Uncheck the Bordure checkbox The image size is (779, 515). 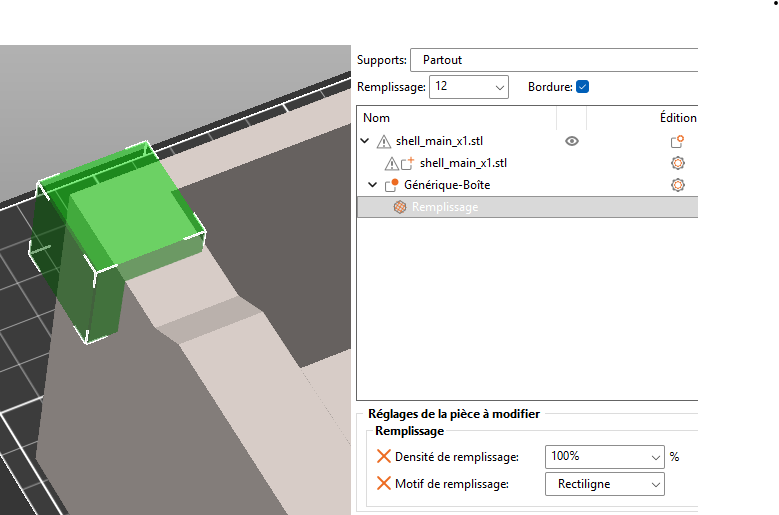[x=582, y=87]
